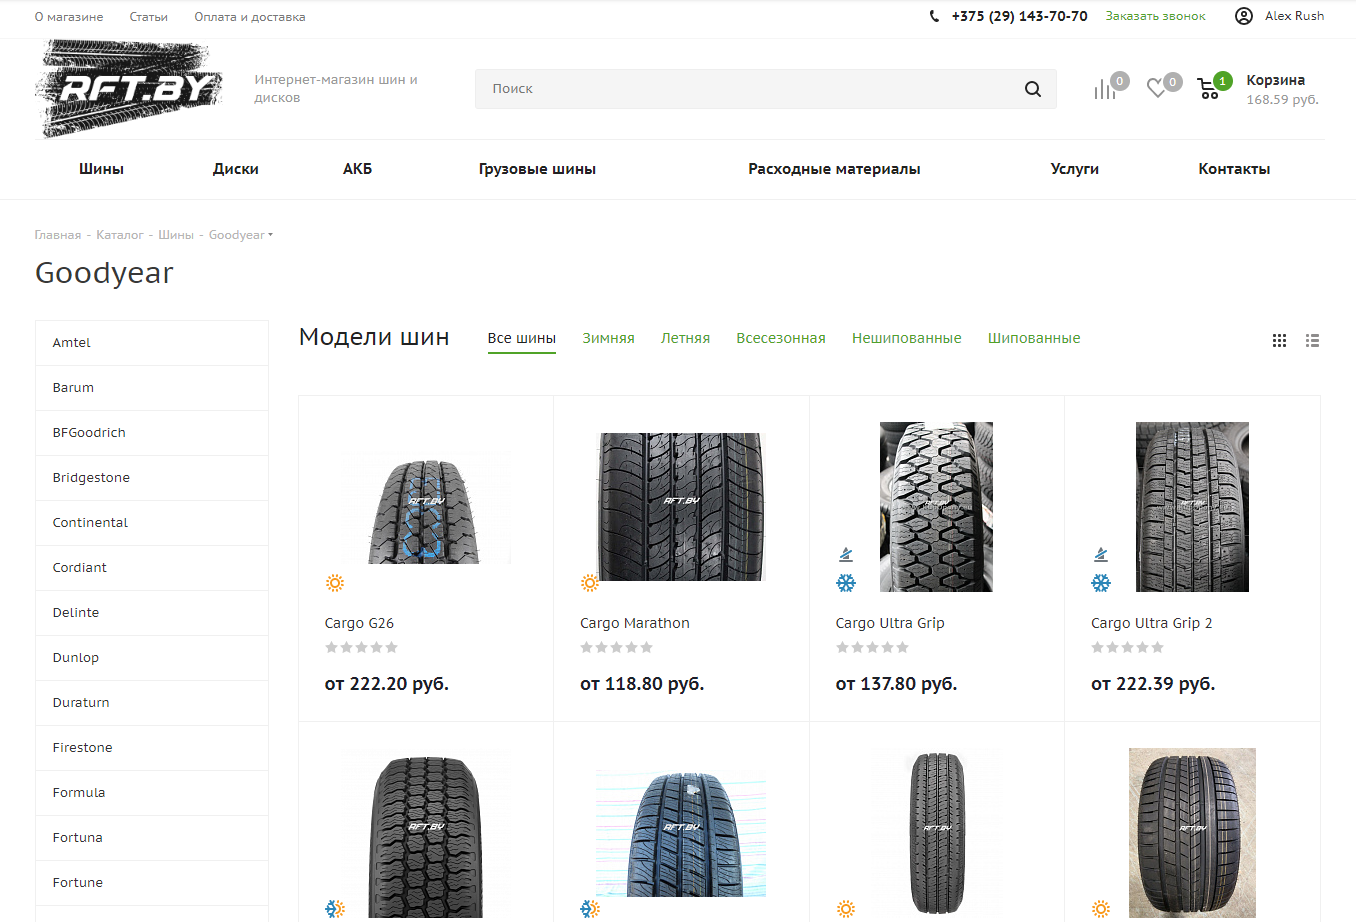Open the Cargo Ultra Grip tire thumbnail
This screenshot has width=1356, height=922.
click(936, 507)
